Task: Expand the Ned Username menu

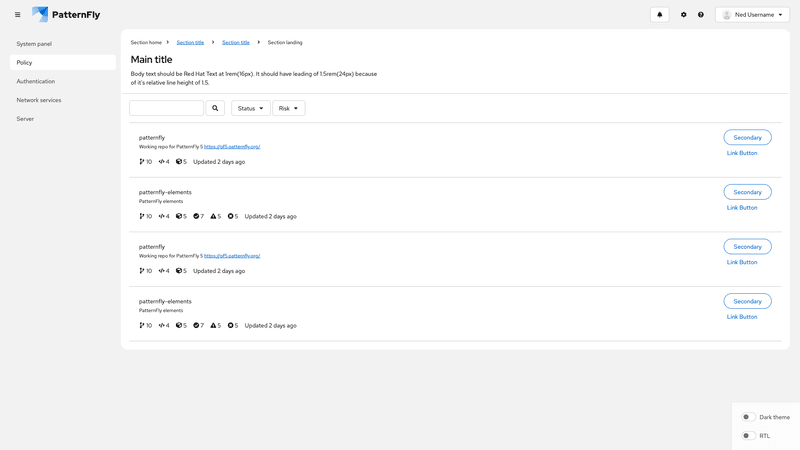Action: coord(752,15)
